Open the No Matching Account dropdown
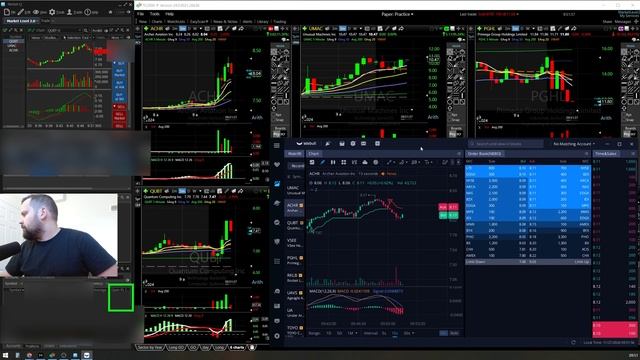 [x=574, y=144]
